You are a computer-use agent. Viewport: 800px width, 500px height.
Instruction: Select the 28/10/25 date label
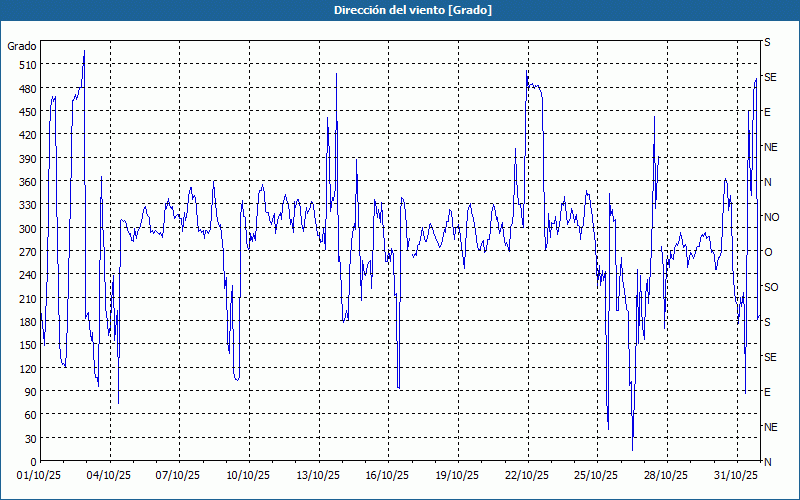pos(665,475)
